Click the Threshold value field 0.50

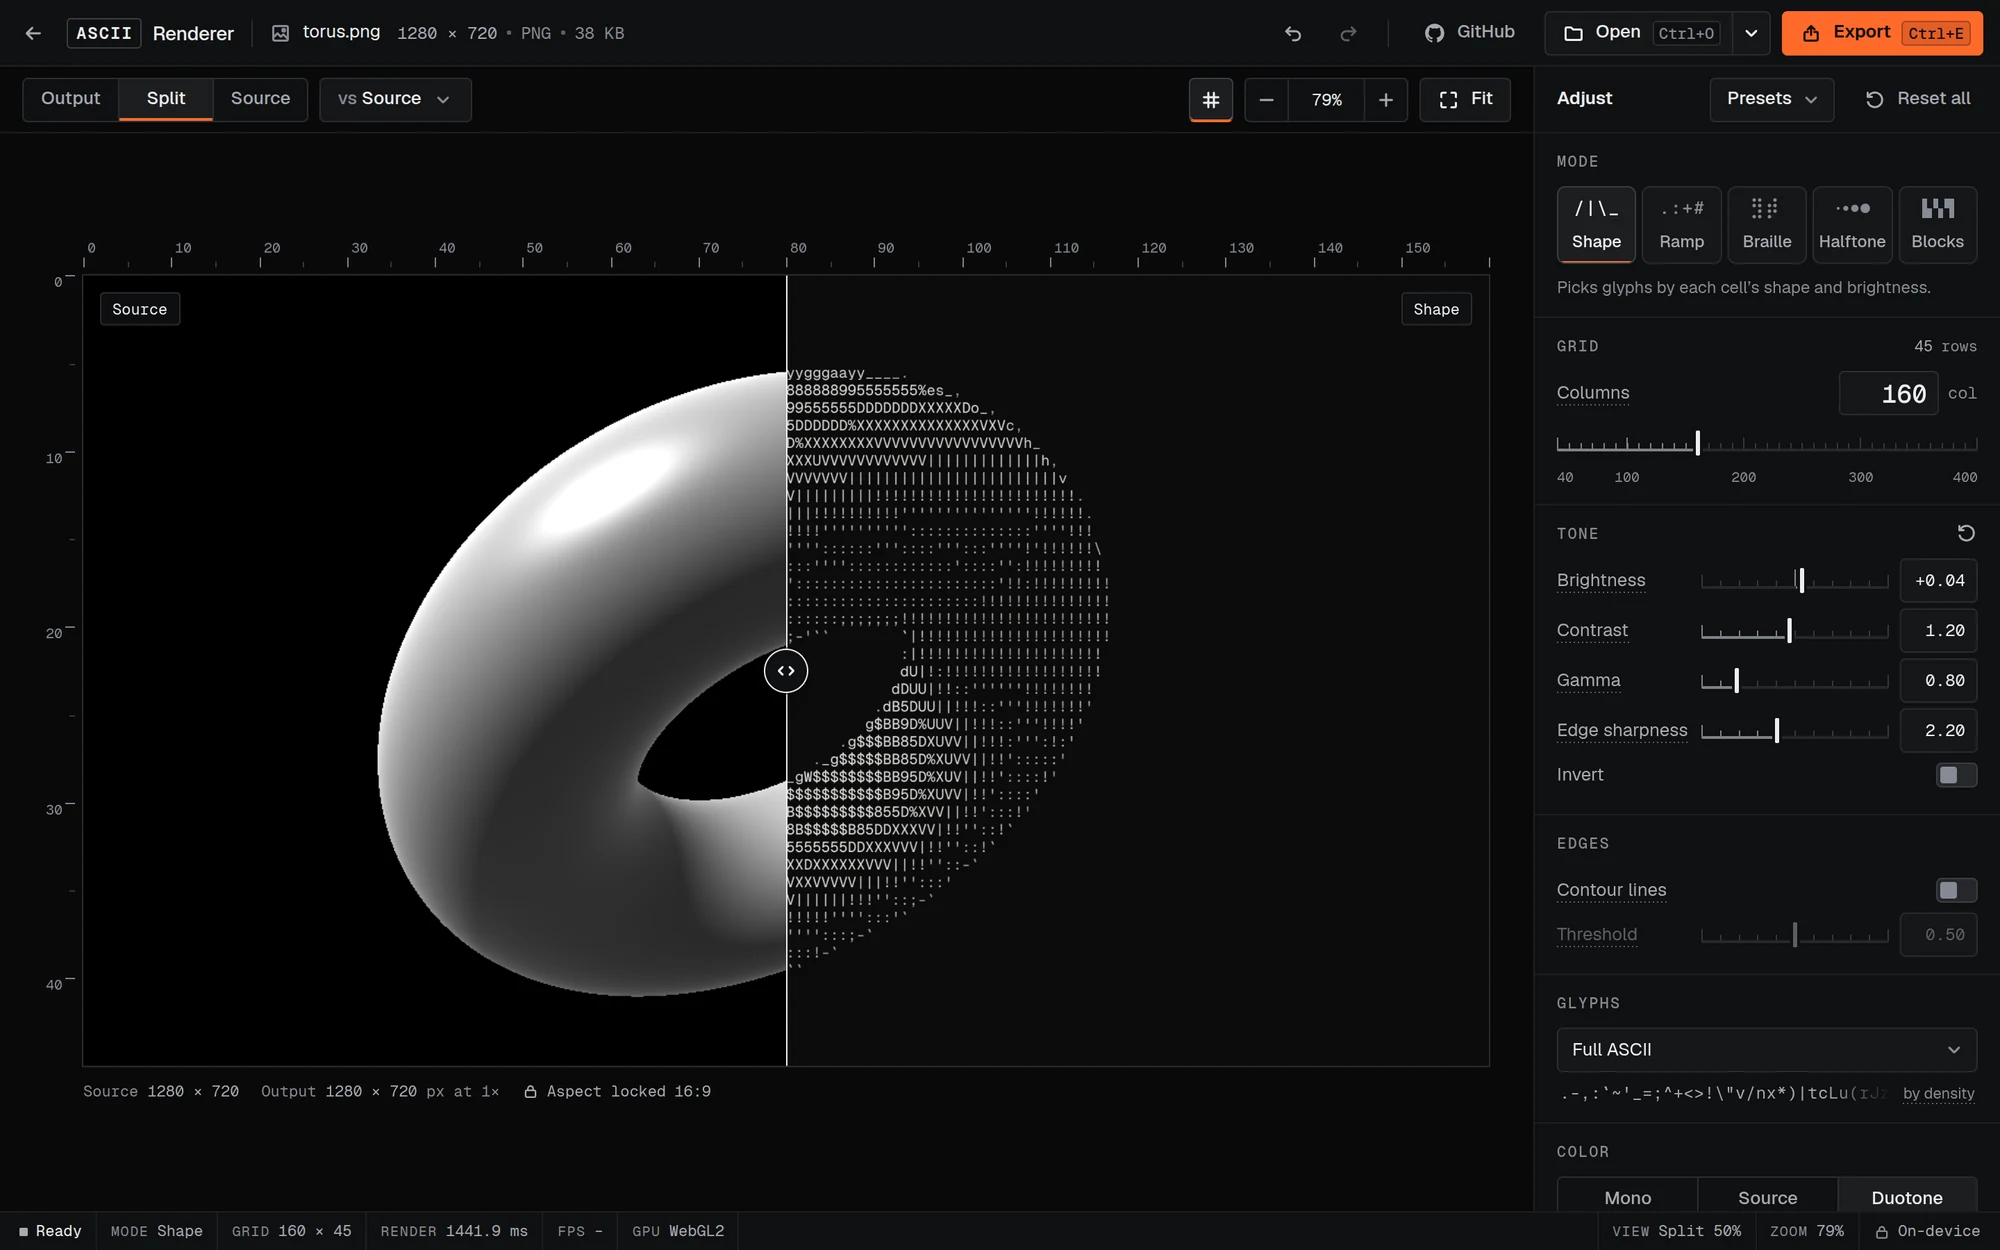[1938, 935]
